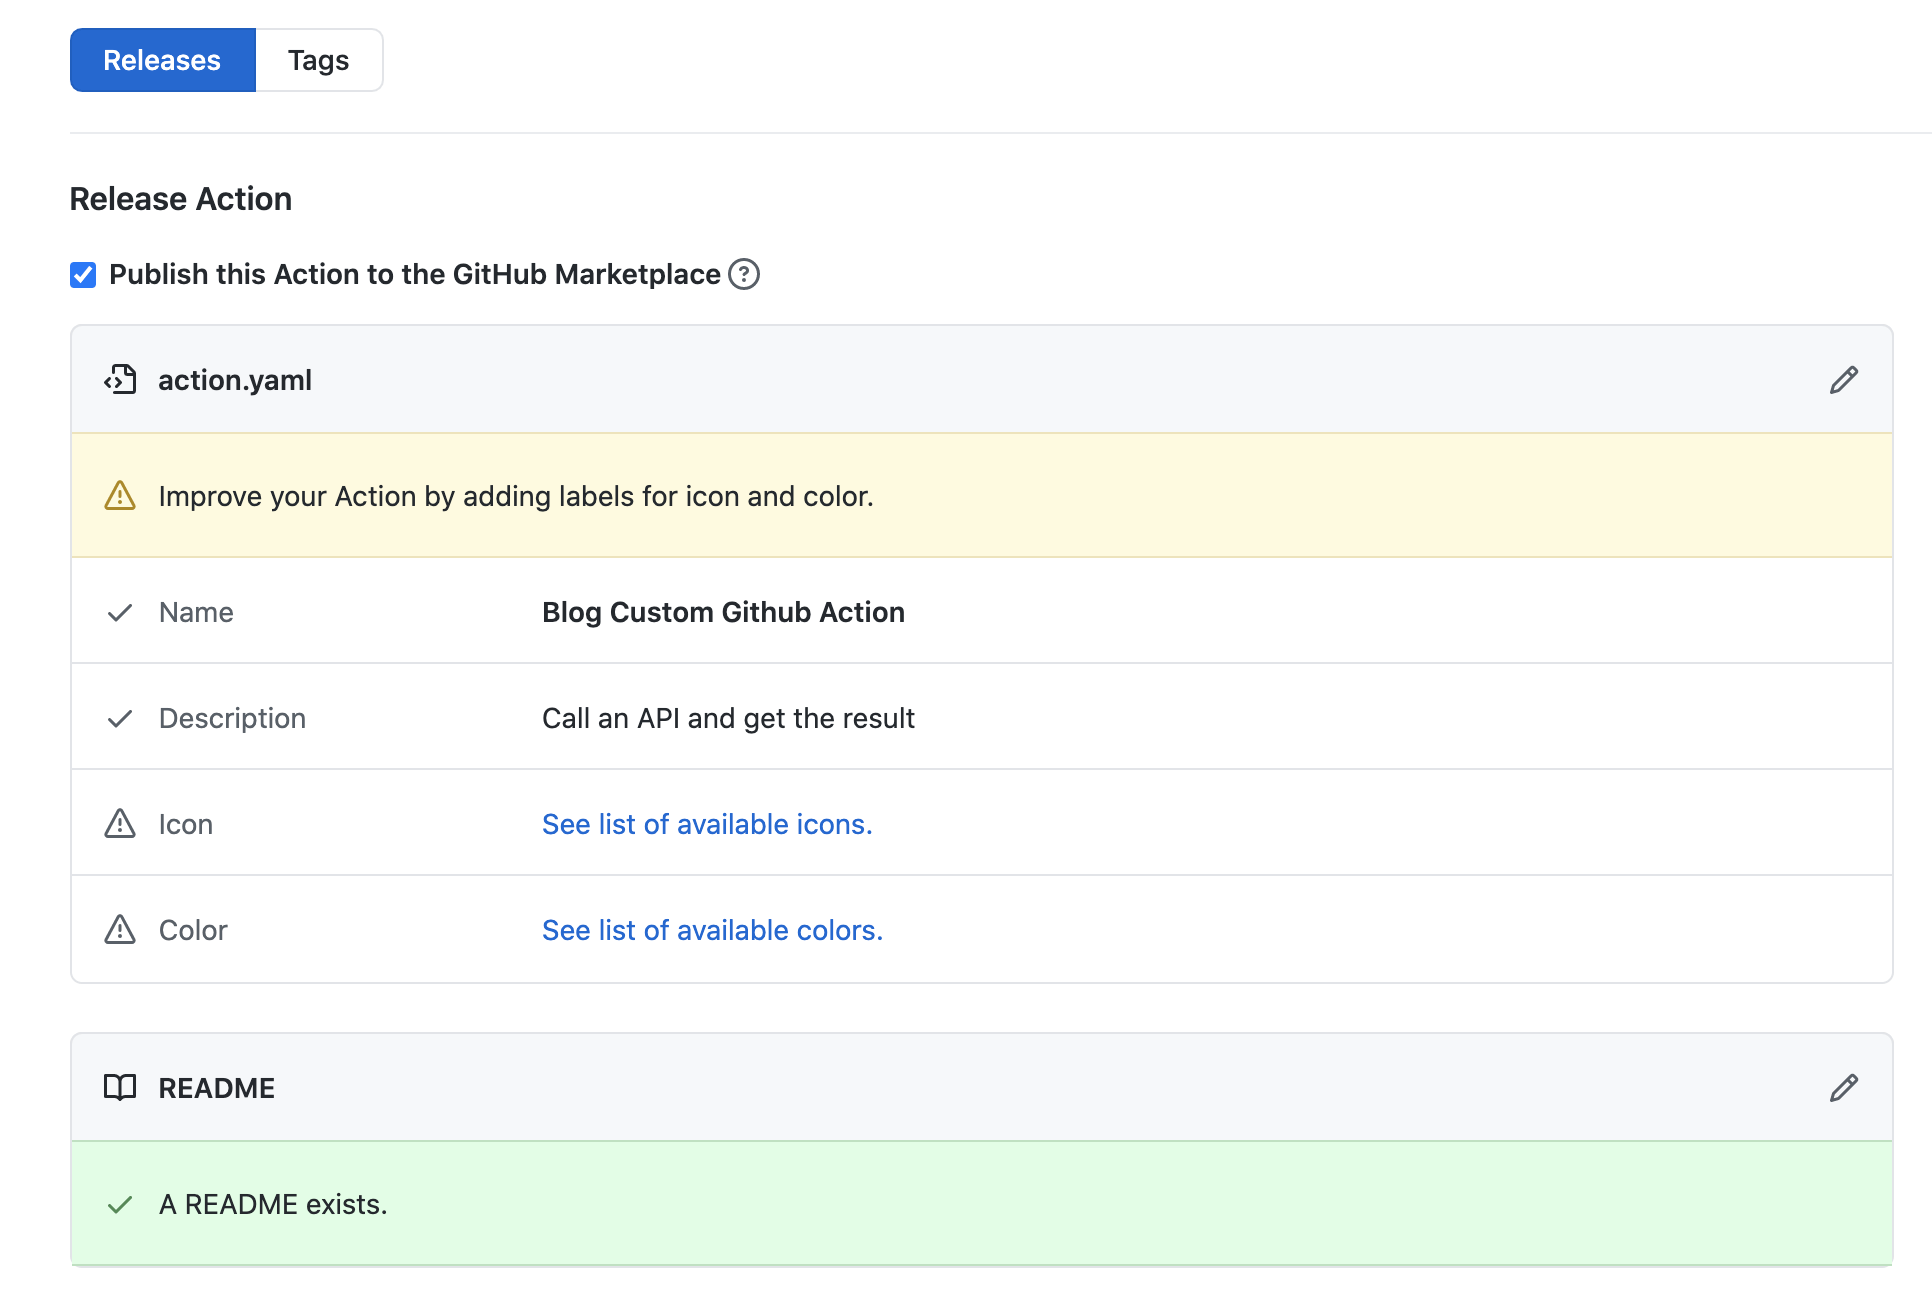Image resolution: width=1932 pixels, height=1290 pixels.
Task: Open the list of available icons
Action: coord(707,823)
